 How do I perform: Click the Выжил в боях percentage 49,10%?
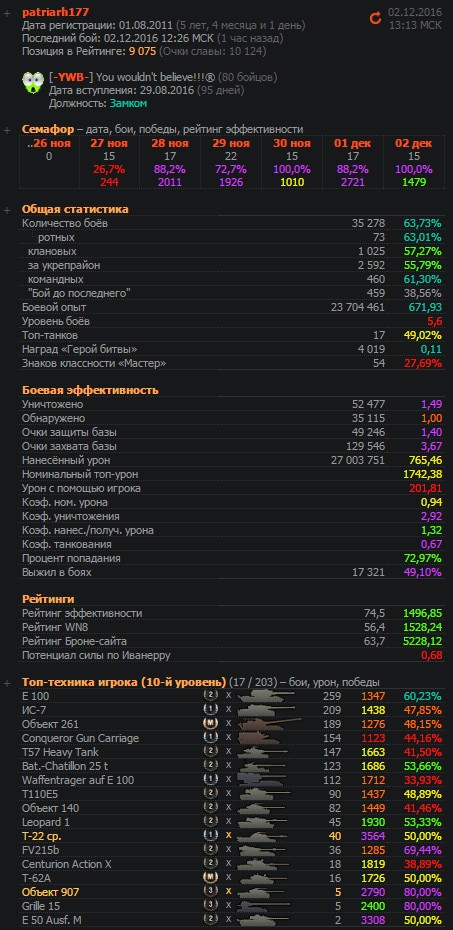click(422, 572)
